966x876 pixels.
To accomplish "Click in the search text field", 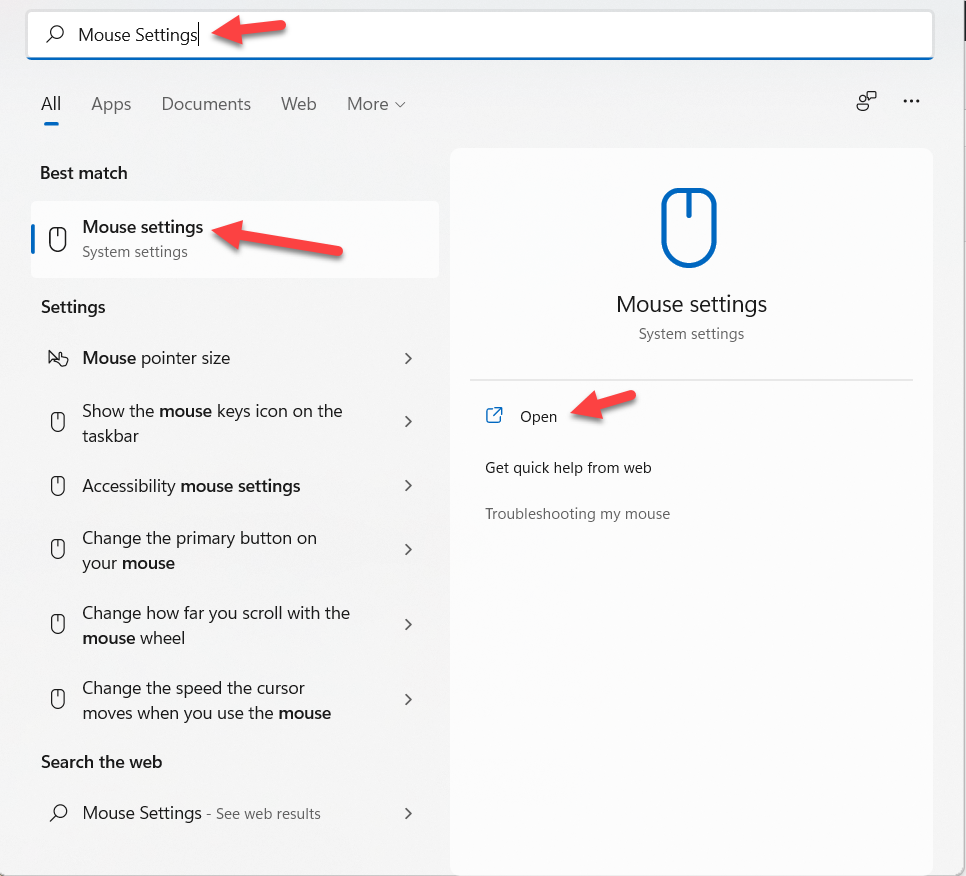I will tap(560, 35).
